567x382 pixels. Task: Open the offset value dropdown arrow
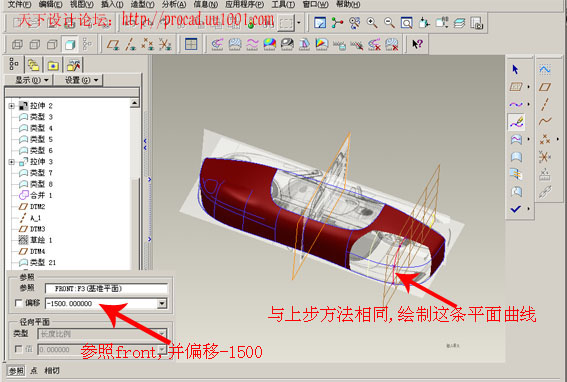(x=162, y=303)
